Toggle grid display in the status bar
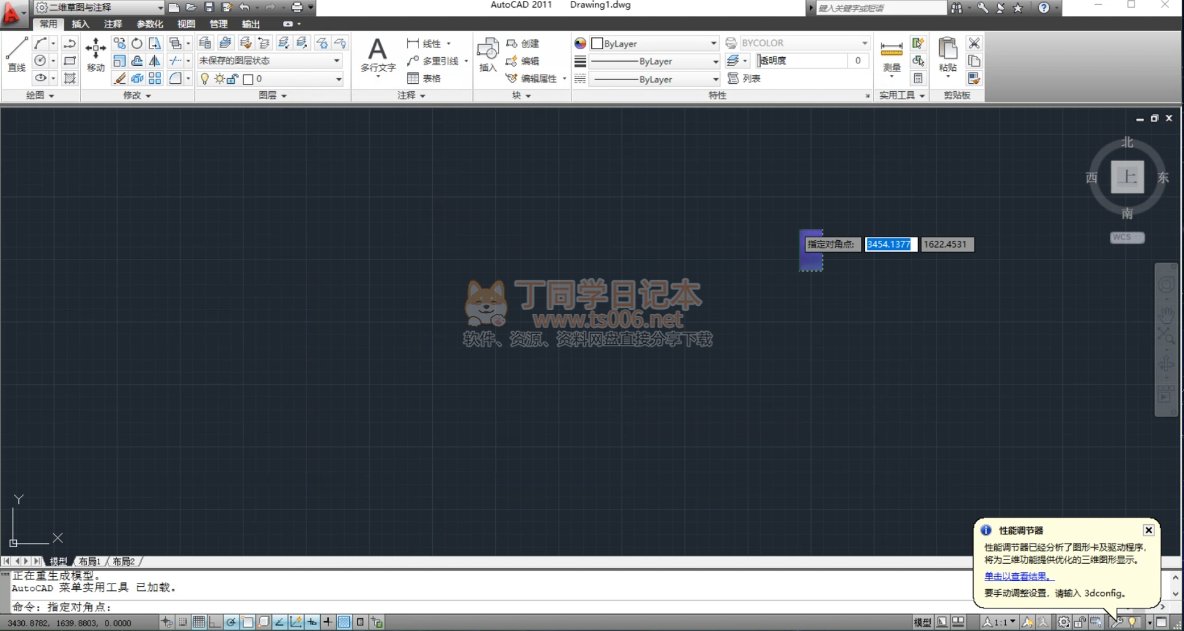The height and width of the screenshot is (631, 1184). pos(199,623)
